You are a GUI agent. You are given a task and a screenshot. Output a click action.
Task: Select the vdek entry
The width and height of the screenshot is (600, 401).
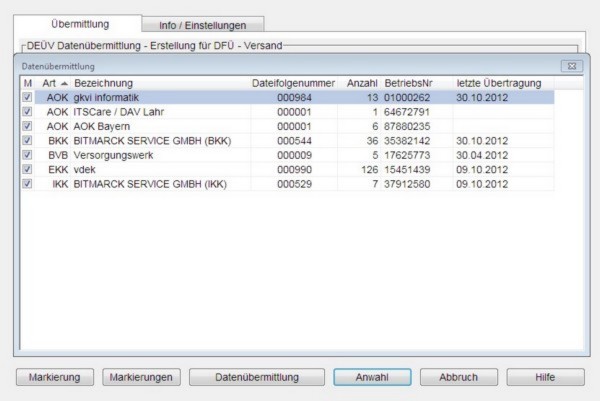point(287,170)
